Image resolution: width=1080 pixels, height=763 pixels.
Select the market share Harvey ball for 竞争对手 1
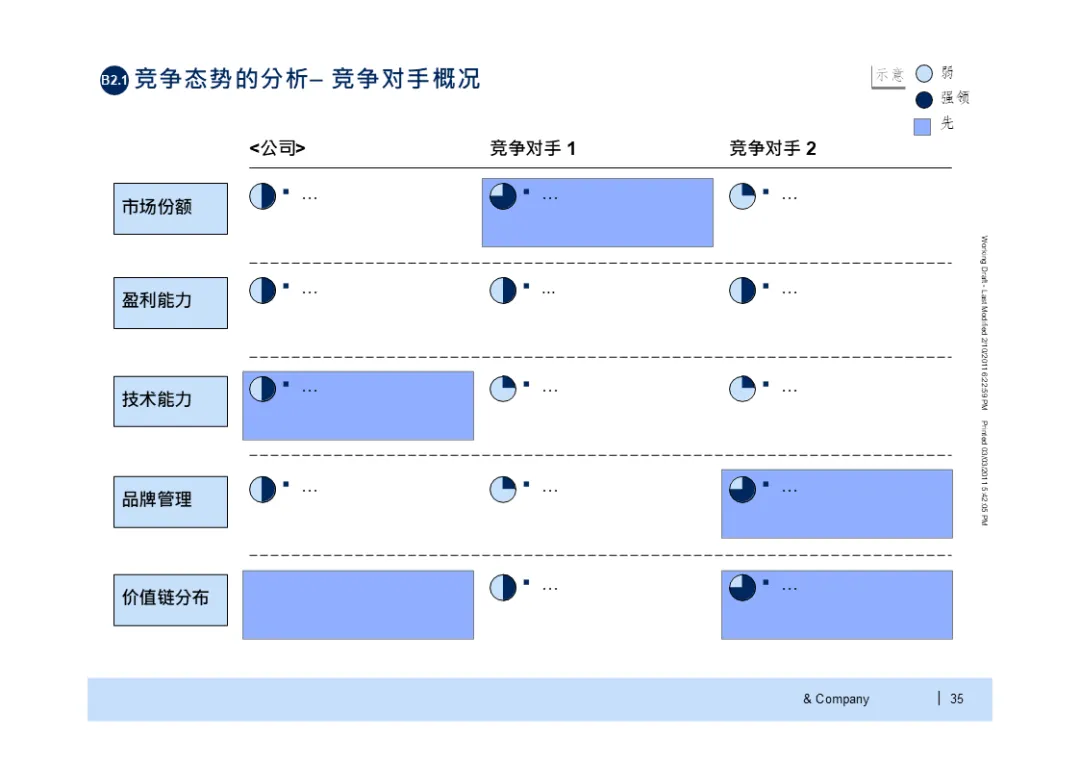(x=503, y=196)
